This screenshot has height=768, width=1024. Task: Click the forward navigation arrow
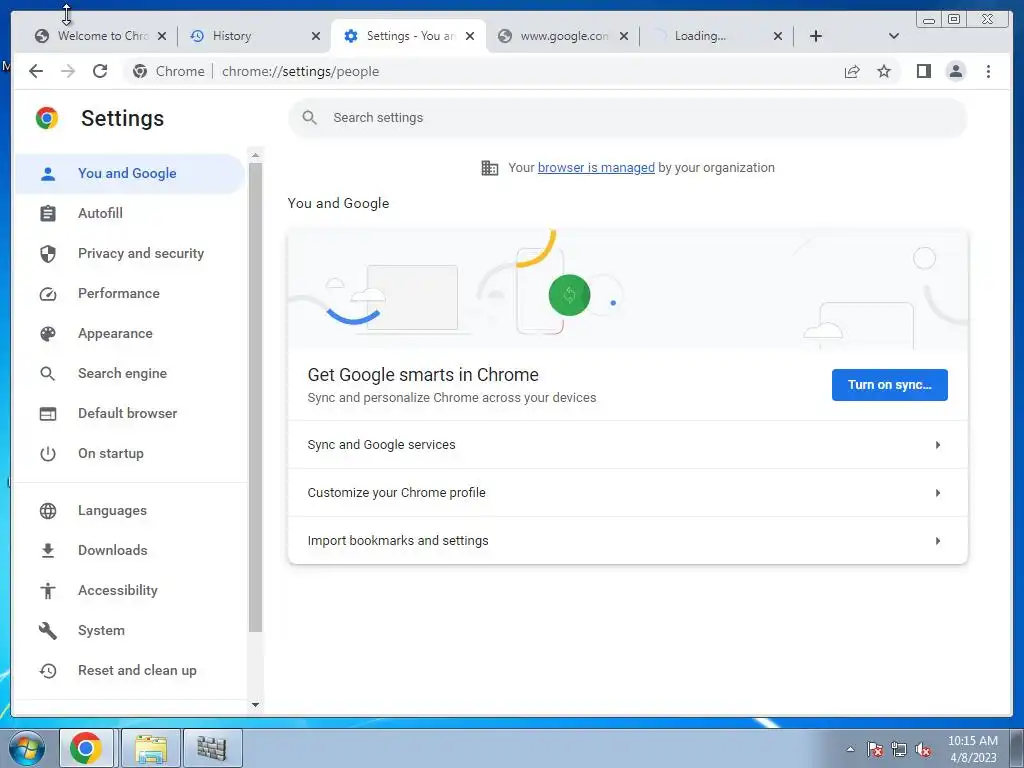pos(68,71)
